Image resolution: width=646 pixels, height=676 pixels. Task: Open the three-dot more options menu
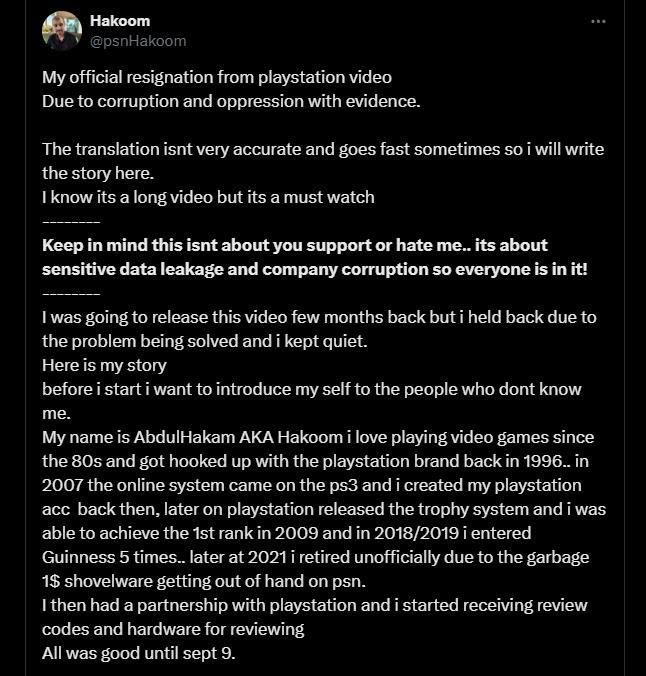tap(598, 21)
